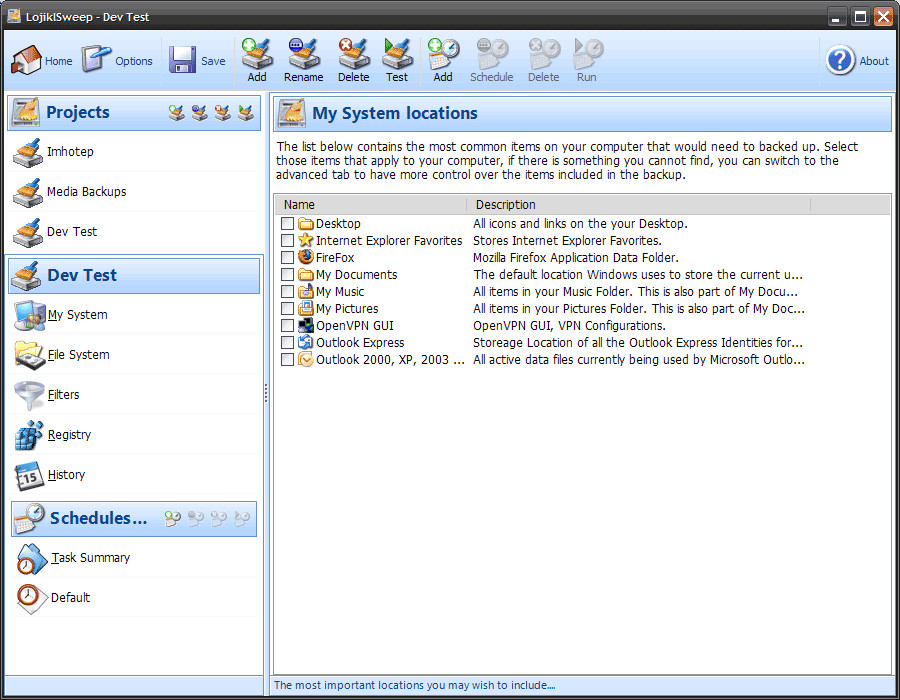Click the My Music row name
Image resolution: width=900 pixels, height=700 pixels.
(340, 292)
